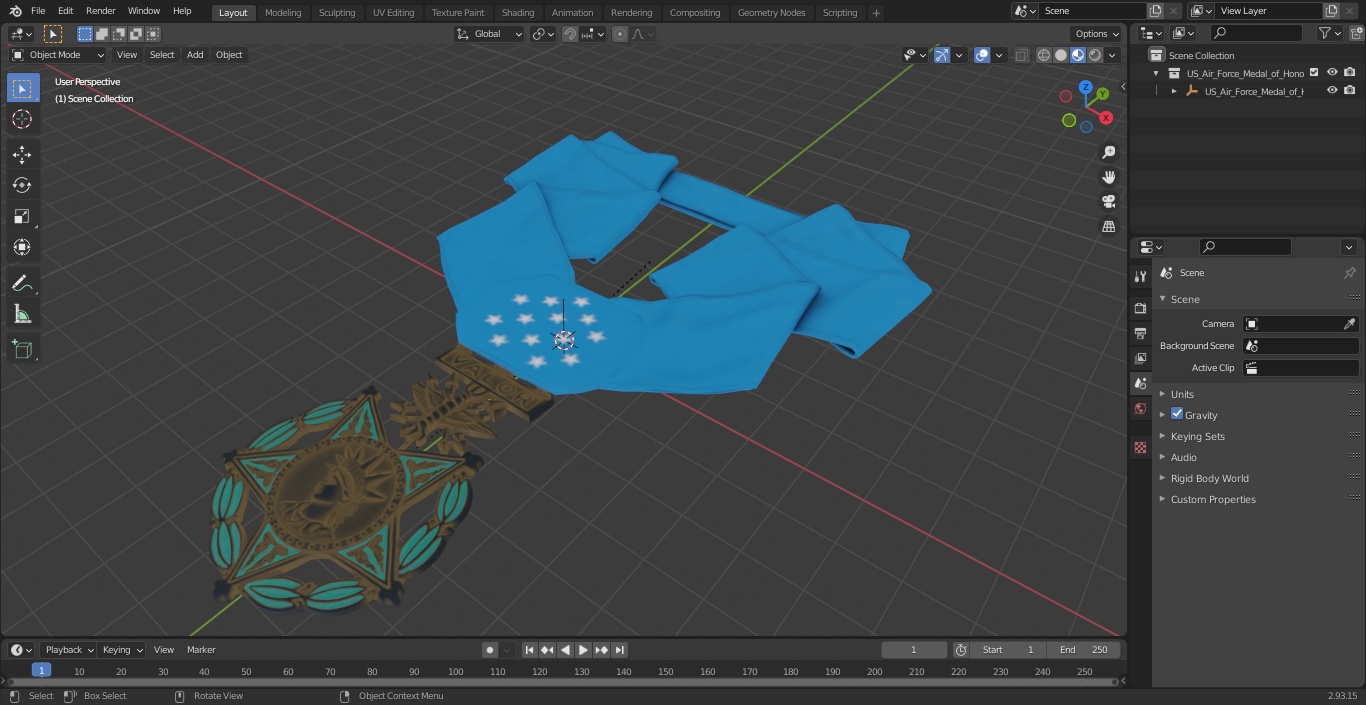Jump to the end frame
Image resolution: width=1366 pixels, height=705 pixels.
(x=620, y=650)
